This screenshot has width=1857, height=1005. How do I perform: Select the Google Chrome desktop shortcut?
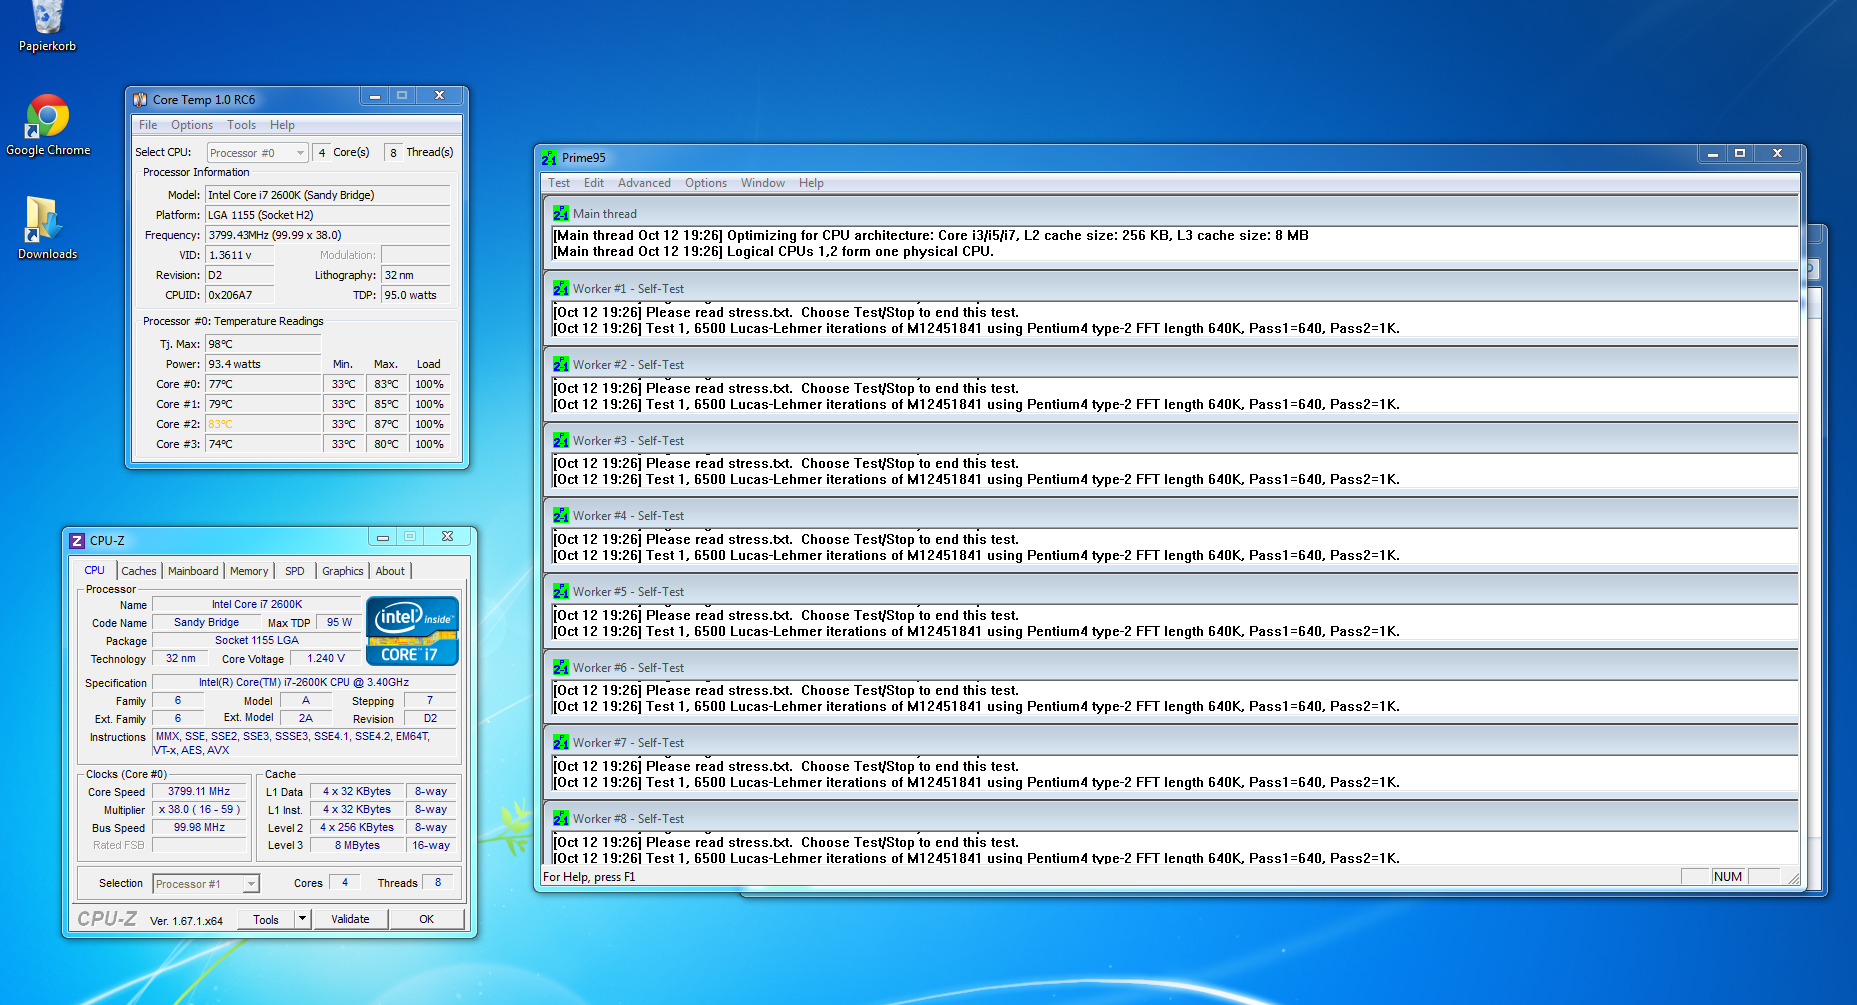click(48, 125)
